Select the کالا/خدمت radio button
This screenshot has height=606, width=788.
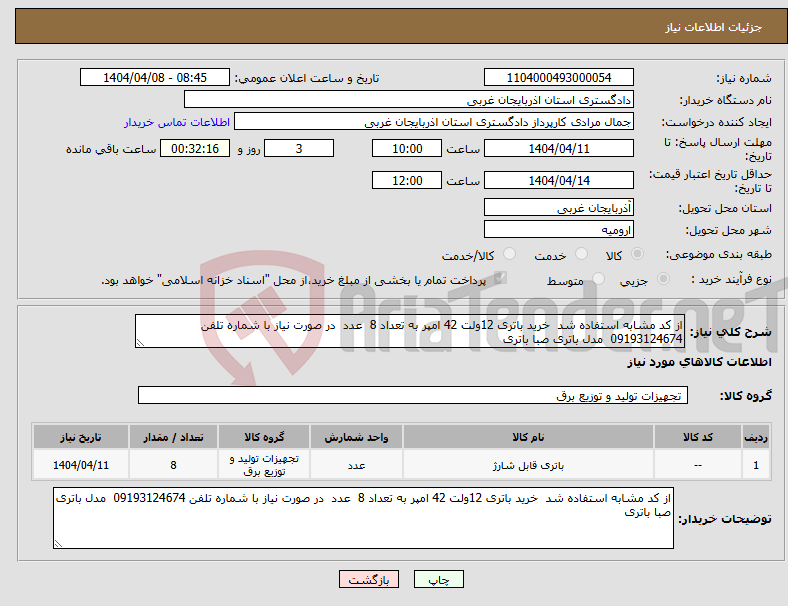tap(509, 254)
